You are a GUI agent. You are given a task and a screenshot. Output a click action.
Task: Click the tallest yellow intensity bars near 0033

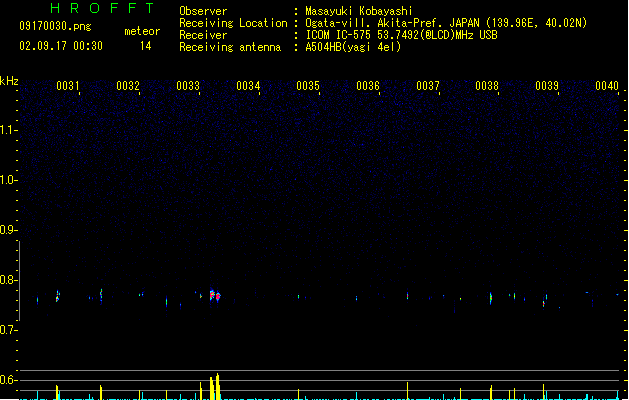215,387
